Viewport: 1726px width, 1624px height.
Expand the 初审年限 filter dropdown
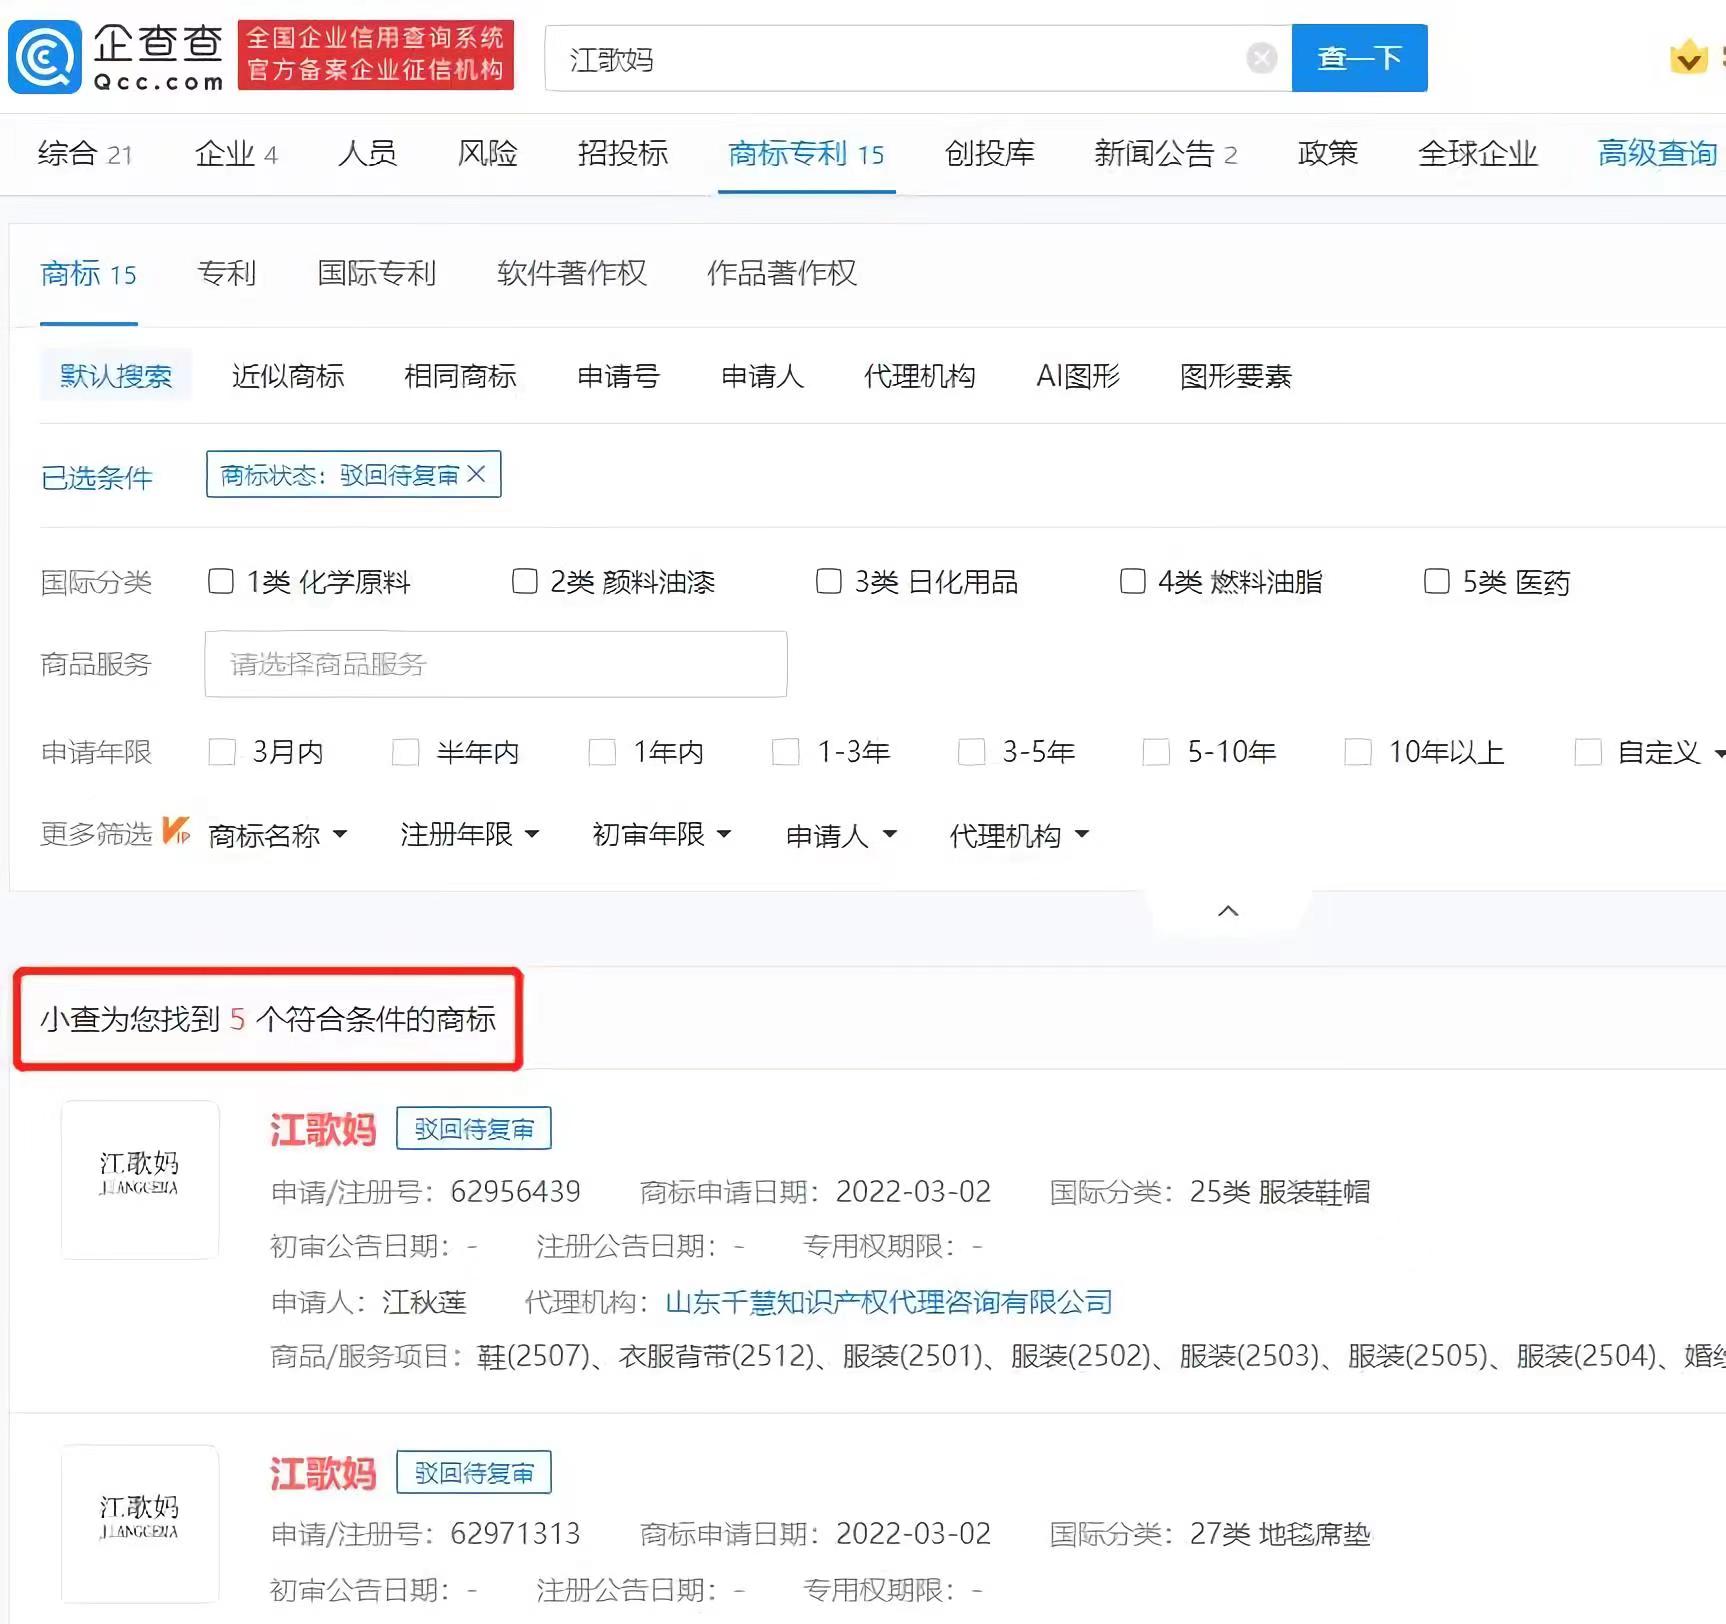pyautogui.click(x=662, y=834)
